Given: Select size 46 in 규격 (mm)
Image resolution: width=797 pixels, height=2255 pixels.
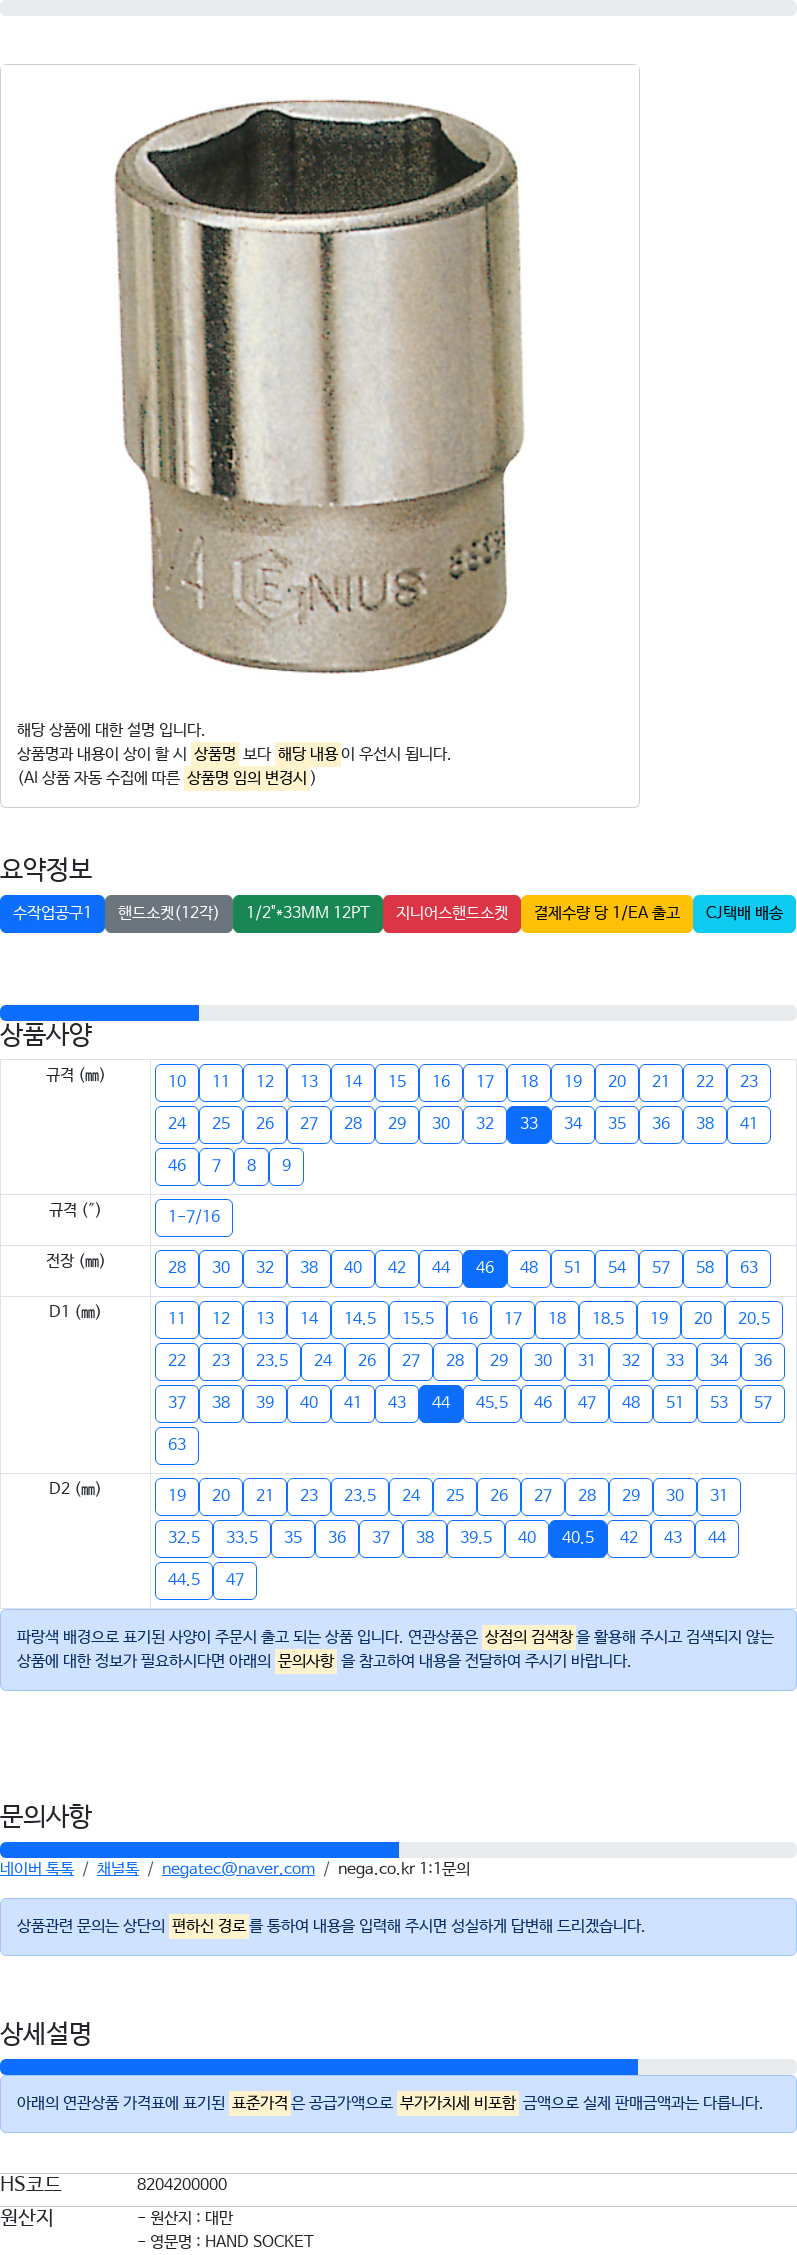Looking at the screenshot, I should click(177, 1166).
